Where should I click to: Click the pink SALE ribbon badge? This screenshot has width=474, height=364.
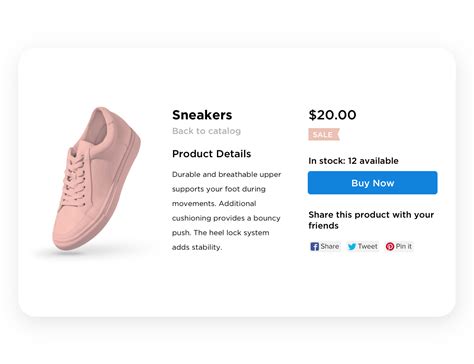[324, 134]
